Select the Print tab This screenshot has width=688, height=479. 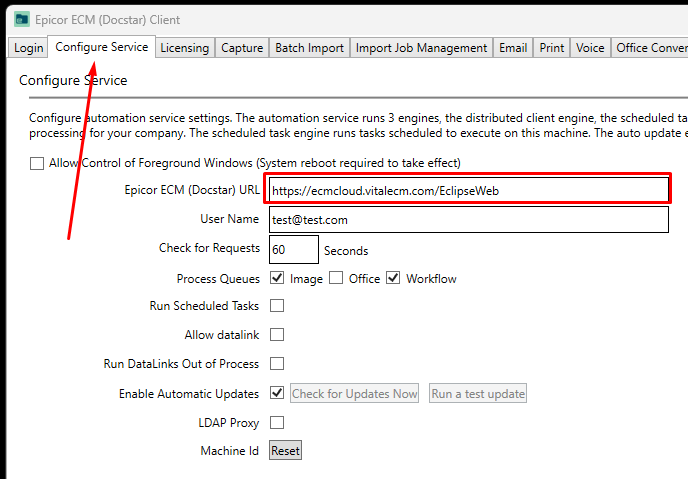coord(552,47)
